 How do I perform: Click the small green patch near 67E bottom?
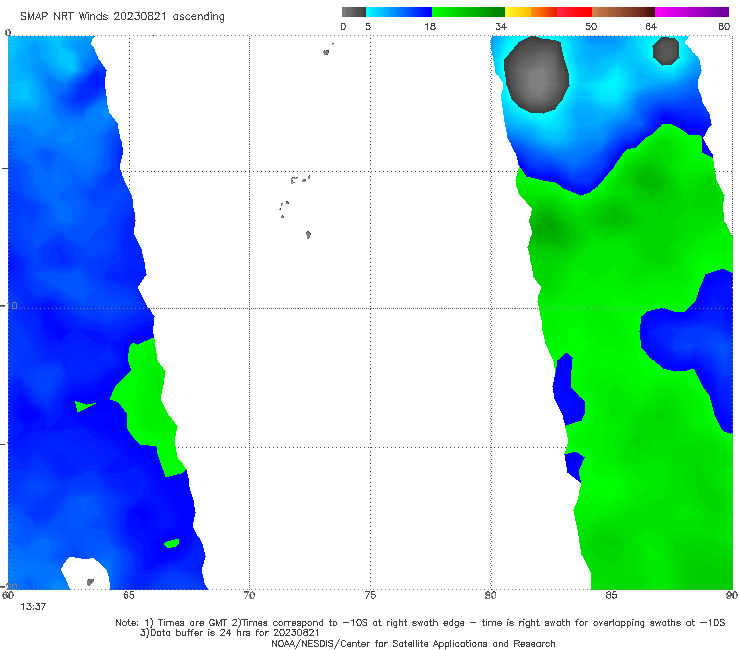172,543
